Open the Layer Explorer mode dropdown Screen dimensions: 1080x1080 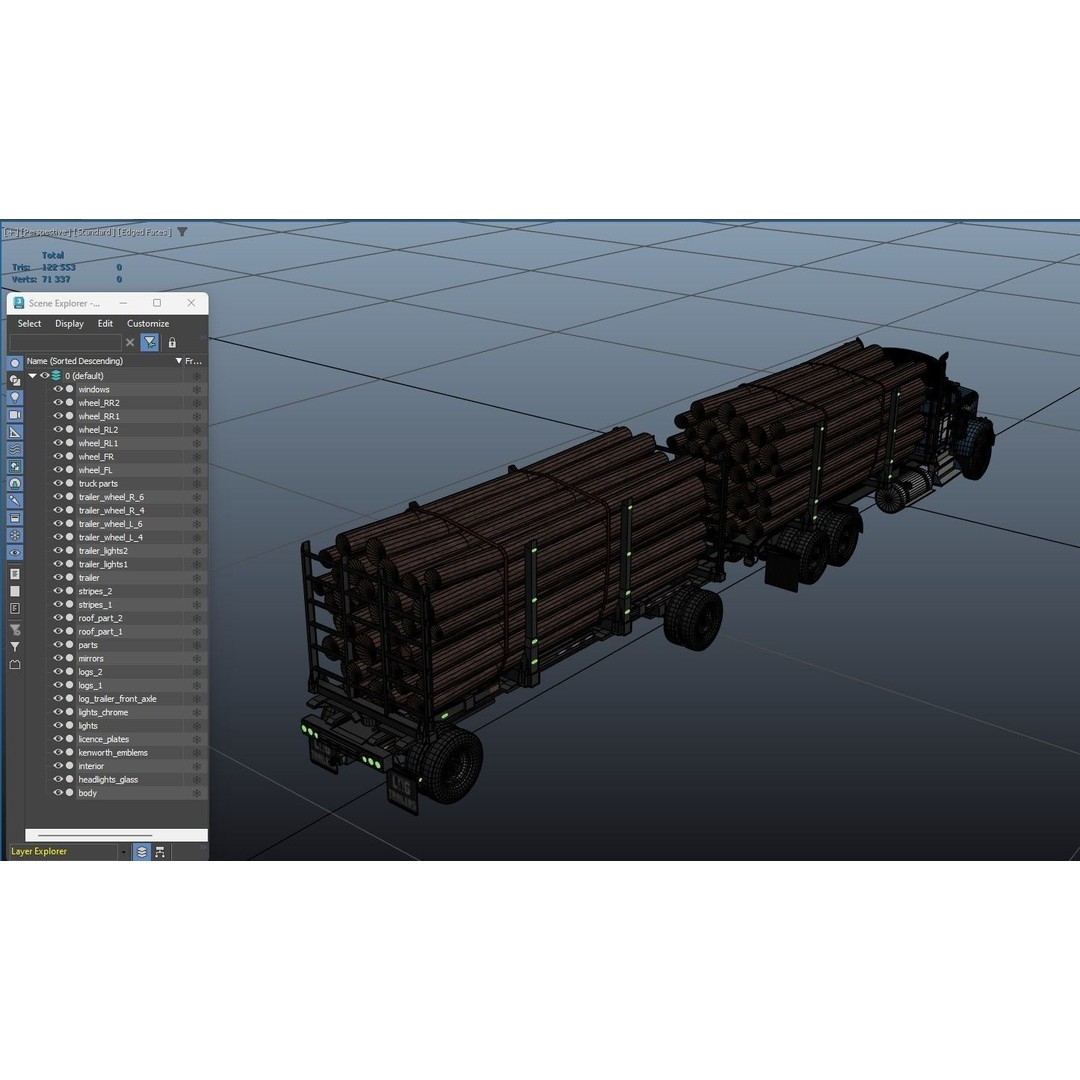(x=123, y=851)
